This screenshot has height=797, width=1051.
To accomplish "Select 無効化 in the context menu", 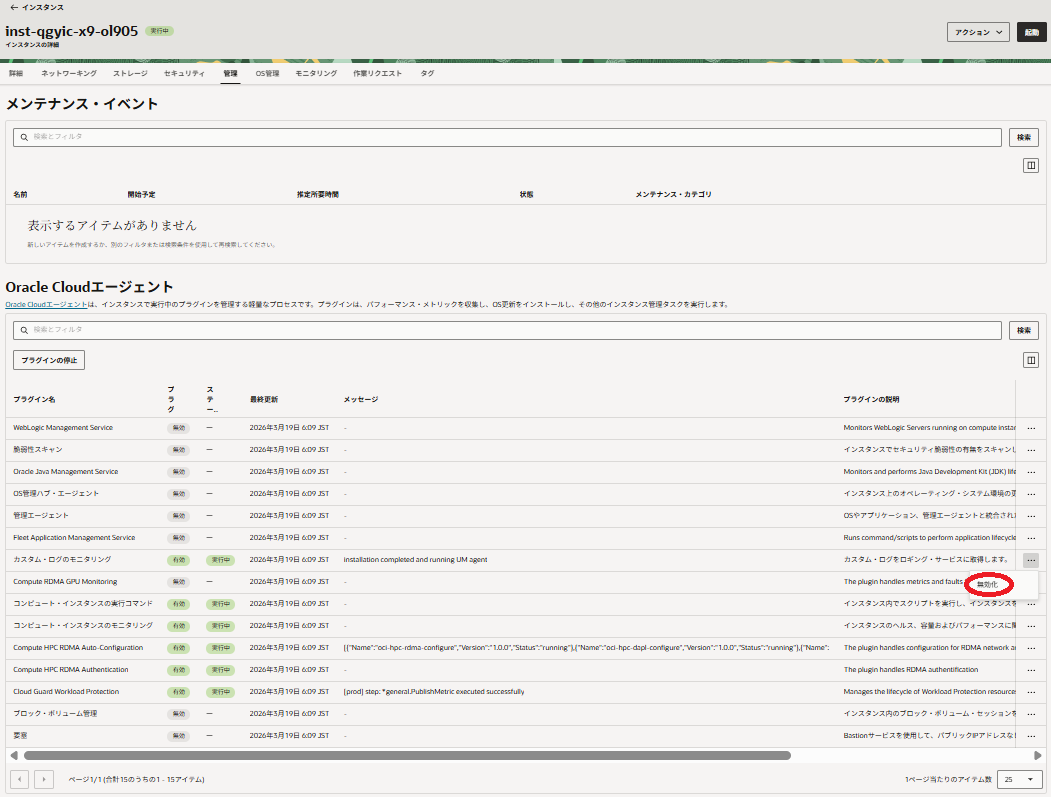I will 988,584.
